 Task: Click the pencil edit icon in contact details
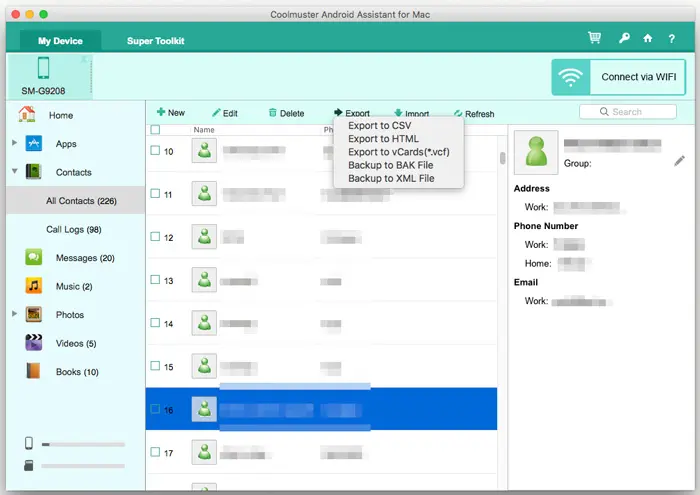[679, 161]
